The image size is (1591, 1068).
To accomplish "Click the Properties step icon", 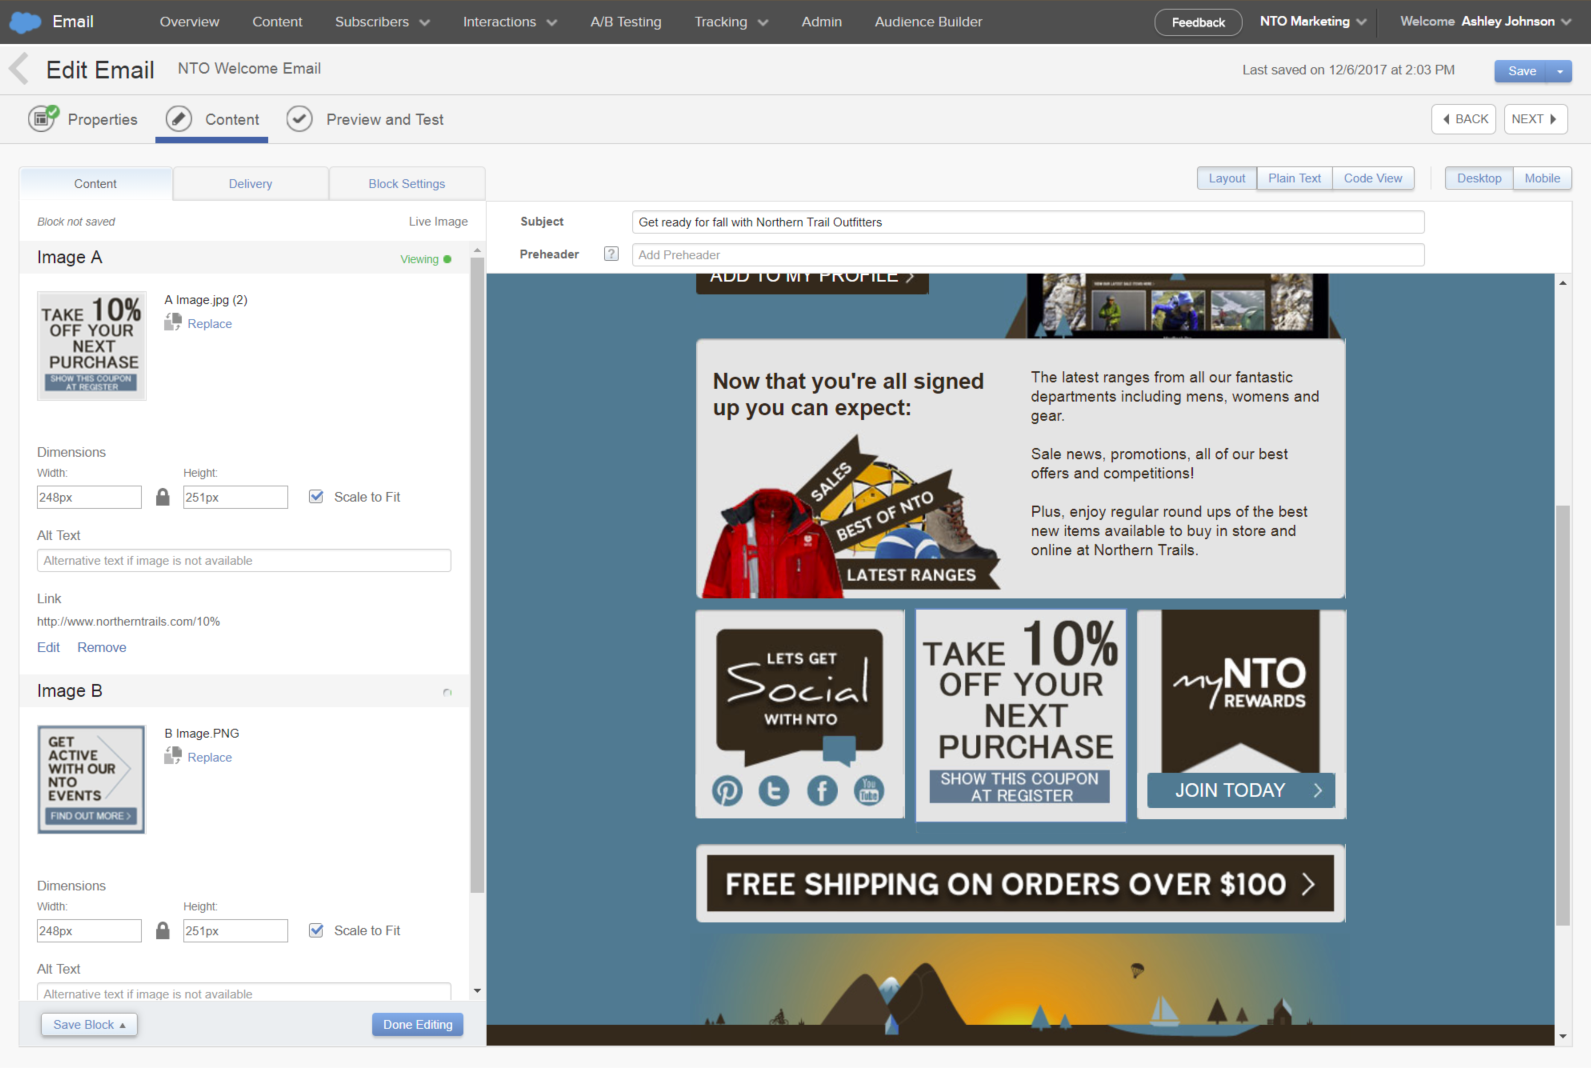I will click(x=43, y=119).
